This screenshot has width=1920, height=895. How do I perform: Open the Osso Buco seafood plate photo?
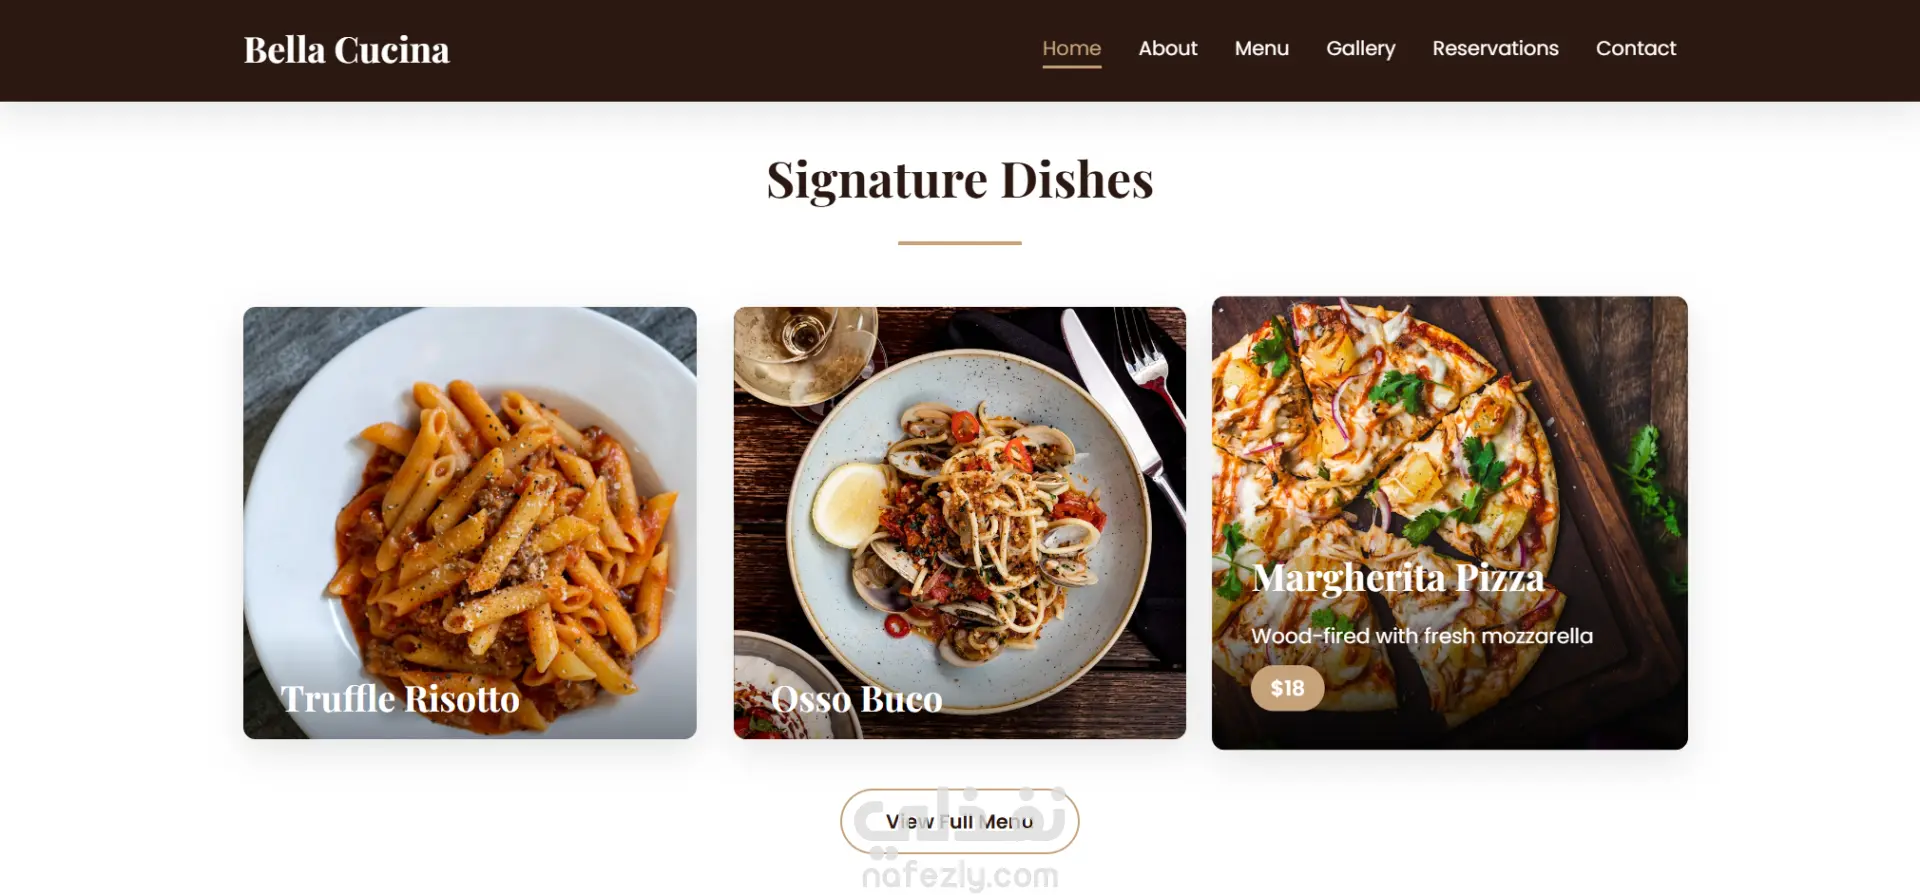point(959,522)
